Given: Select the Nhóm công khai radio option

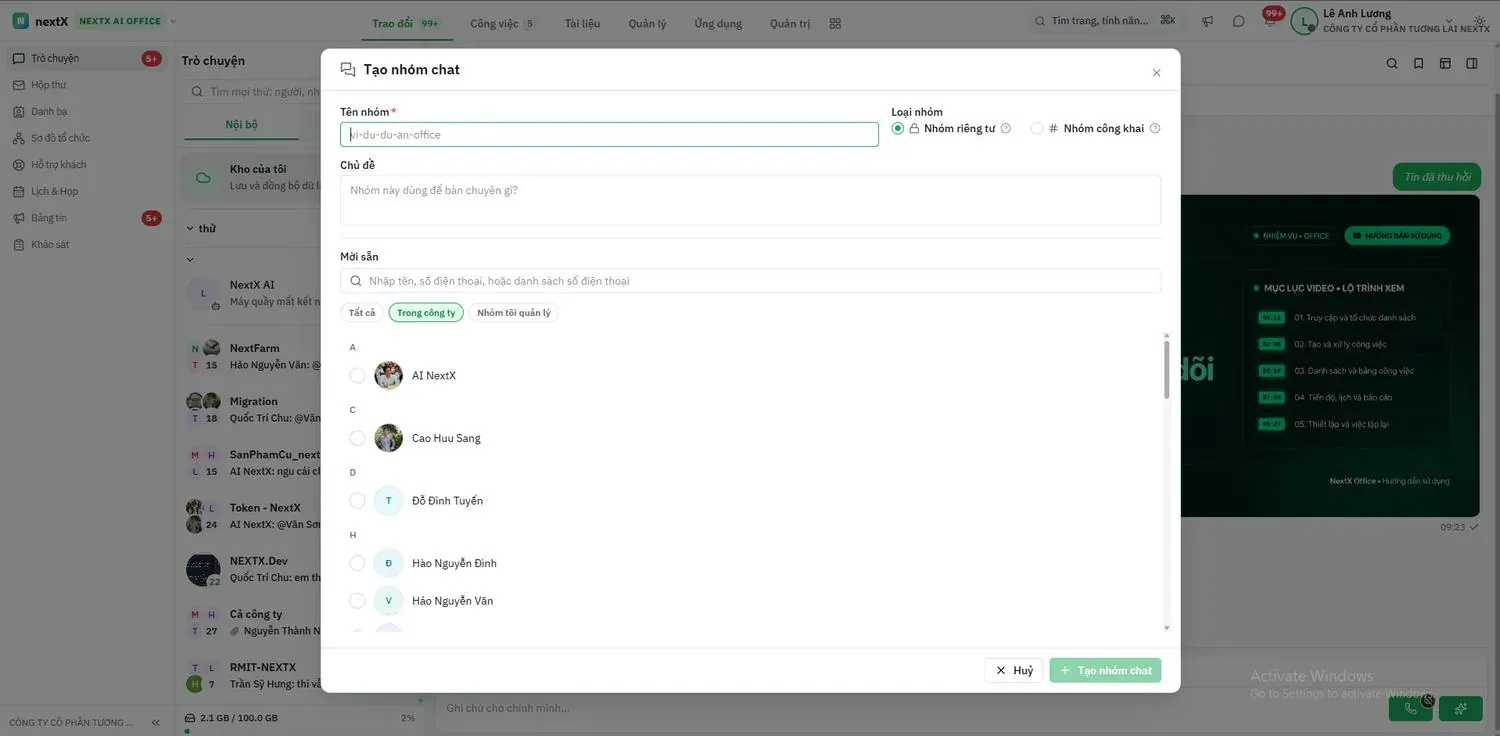Looking at the screenshot, I should (x=1037, y=128).
